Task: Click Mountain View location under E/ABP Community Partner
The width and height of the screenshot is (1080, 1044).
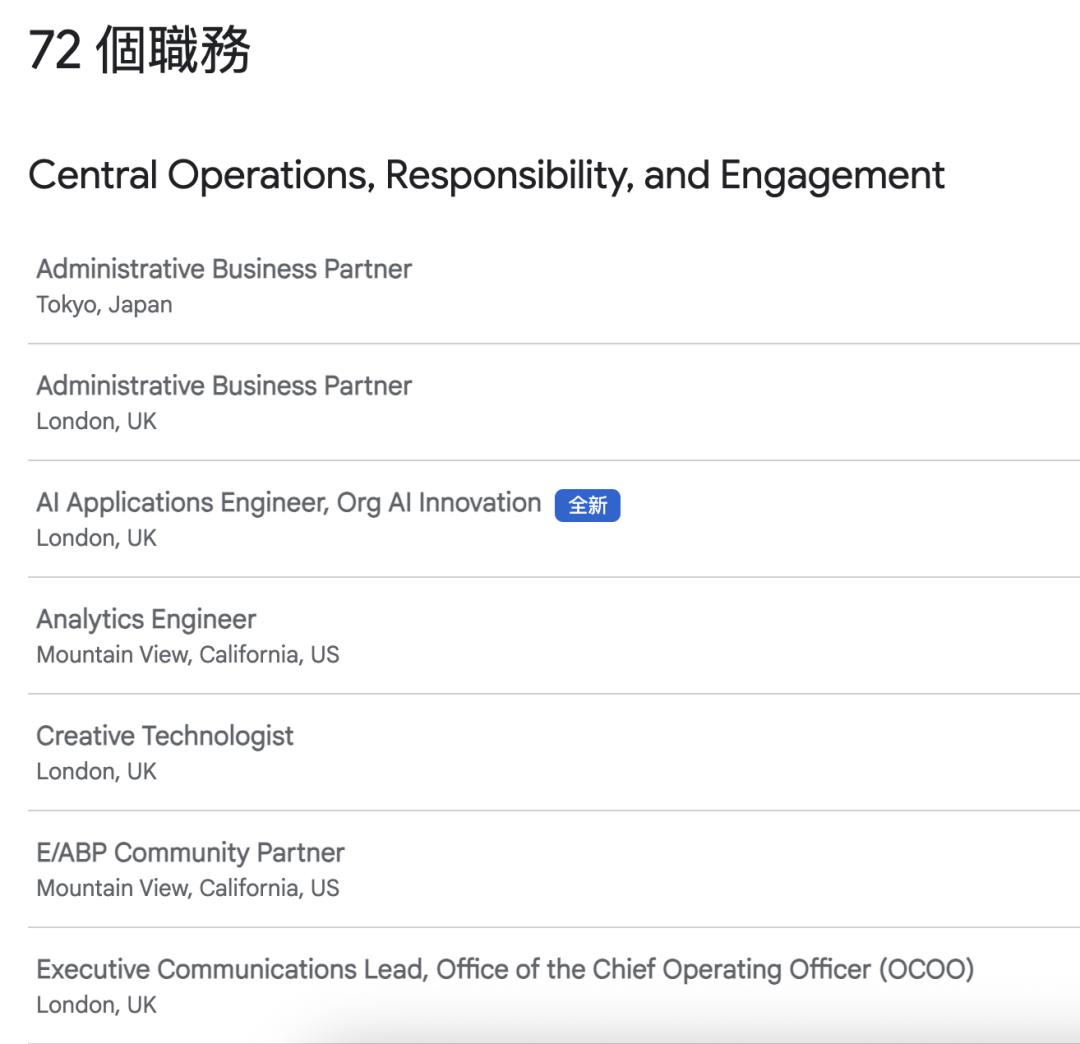Action: pos(188,888)
